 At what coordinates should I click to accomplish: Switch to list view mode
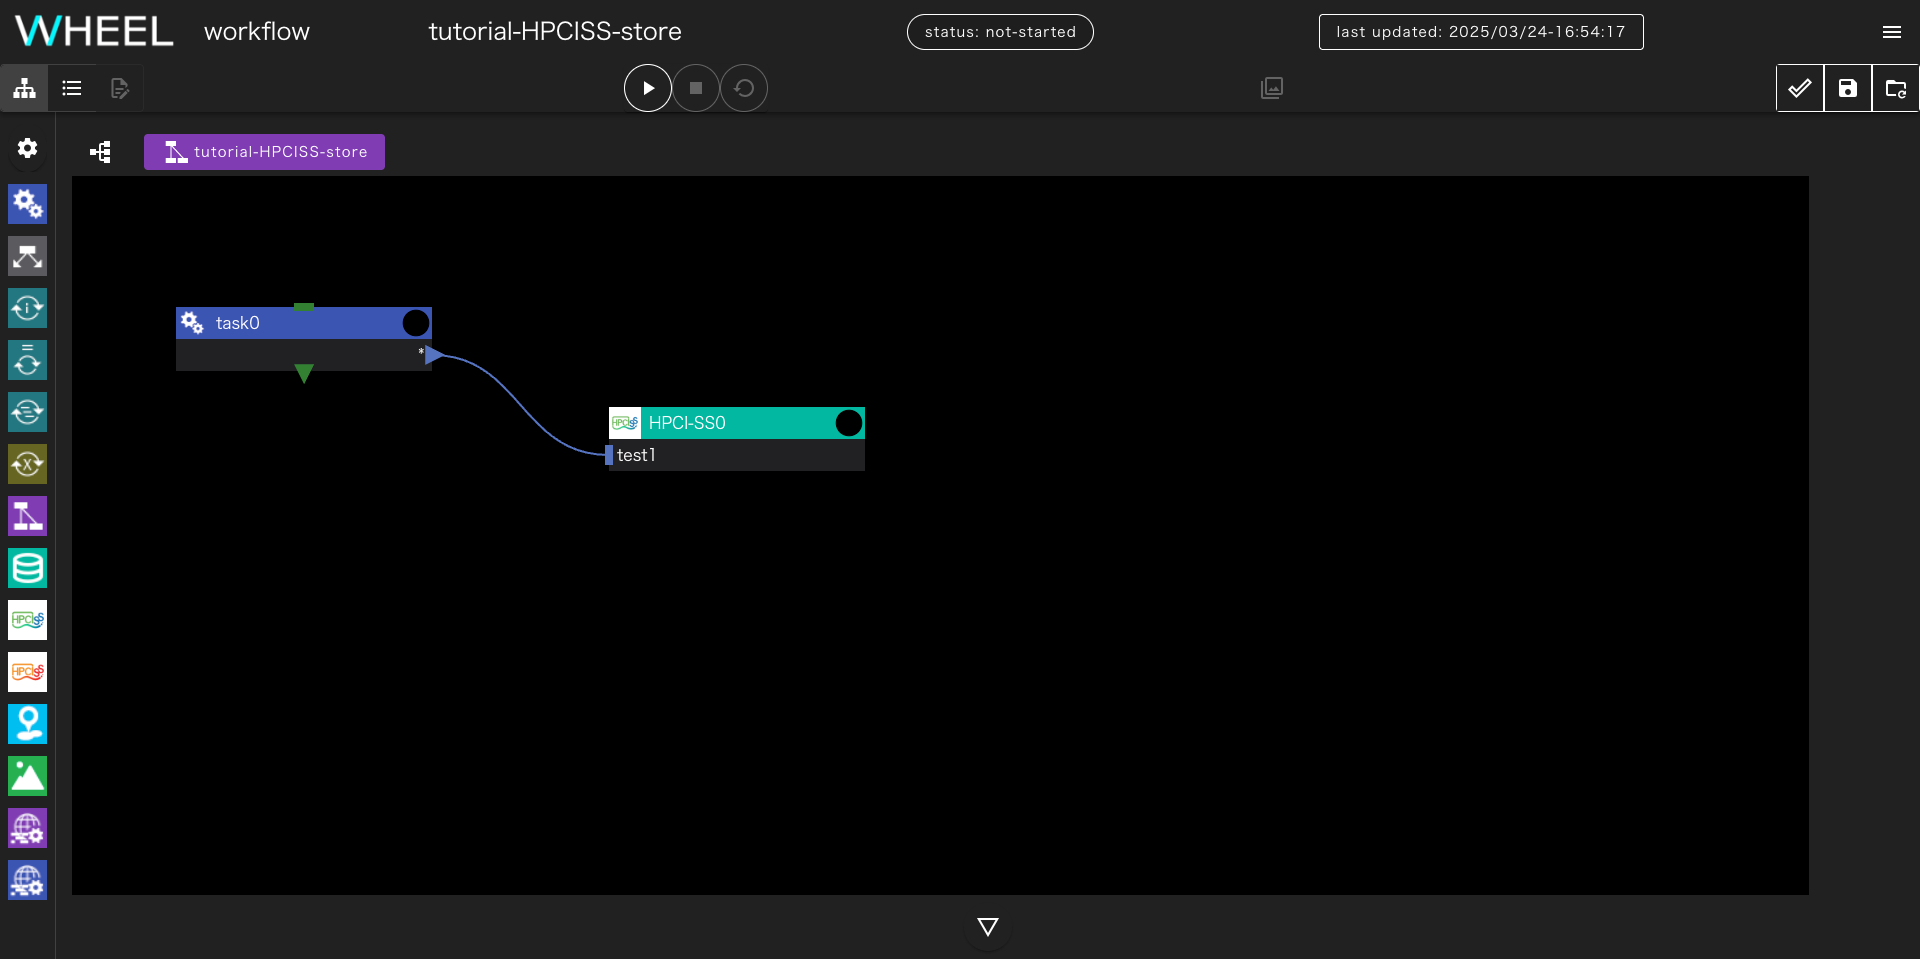pyautogui.click(x=72, y=88)
